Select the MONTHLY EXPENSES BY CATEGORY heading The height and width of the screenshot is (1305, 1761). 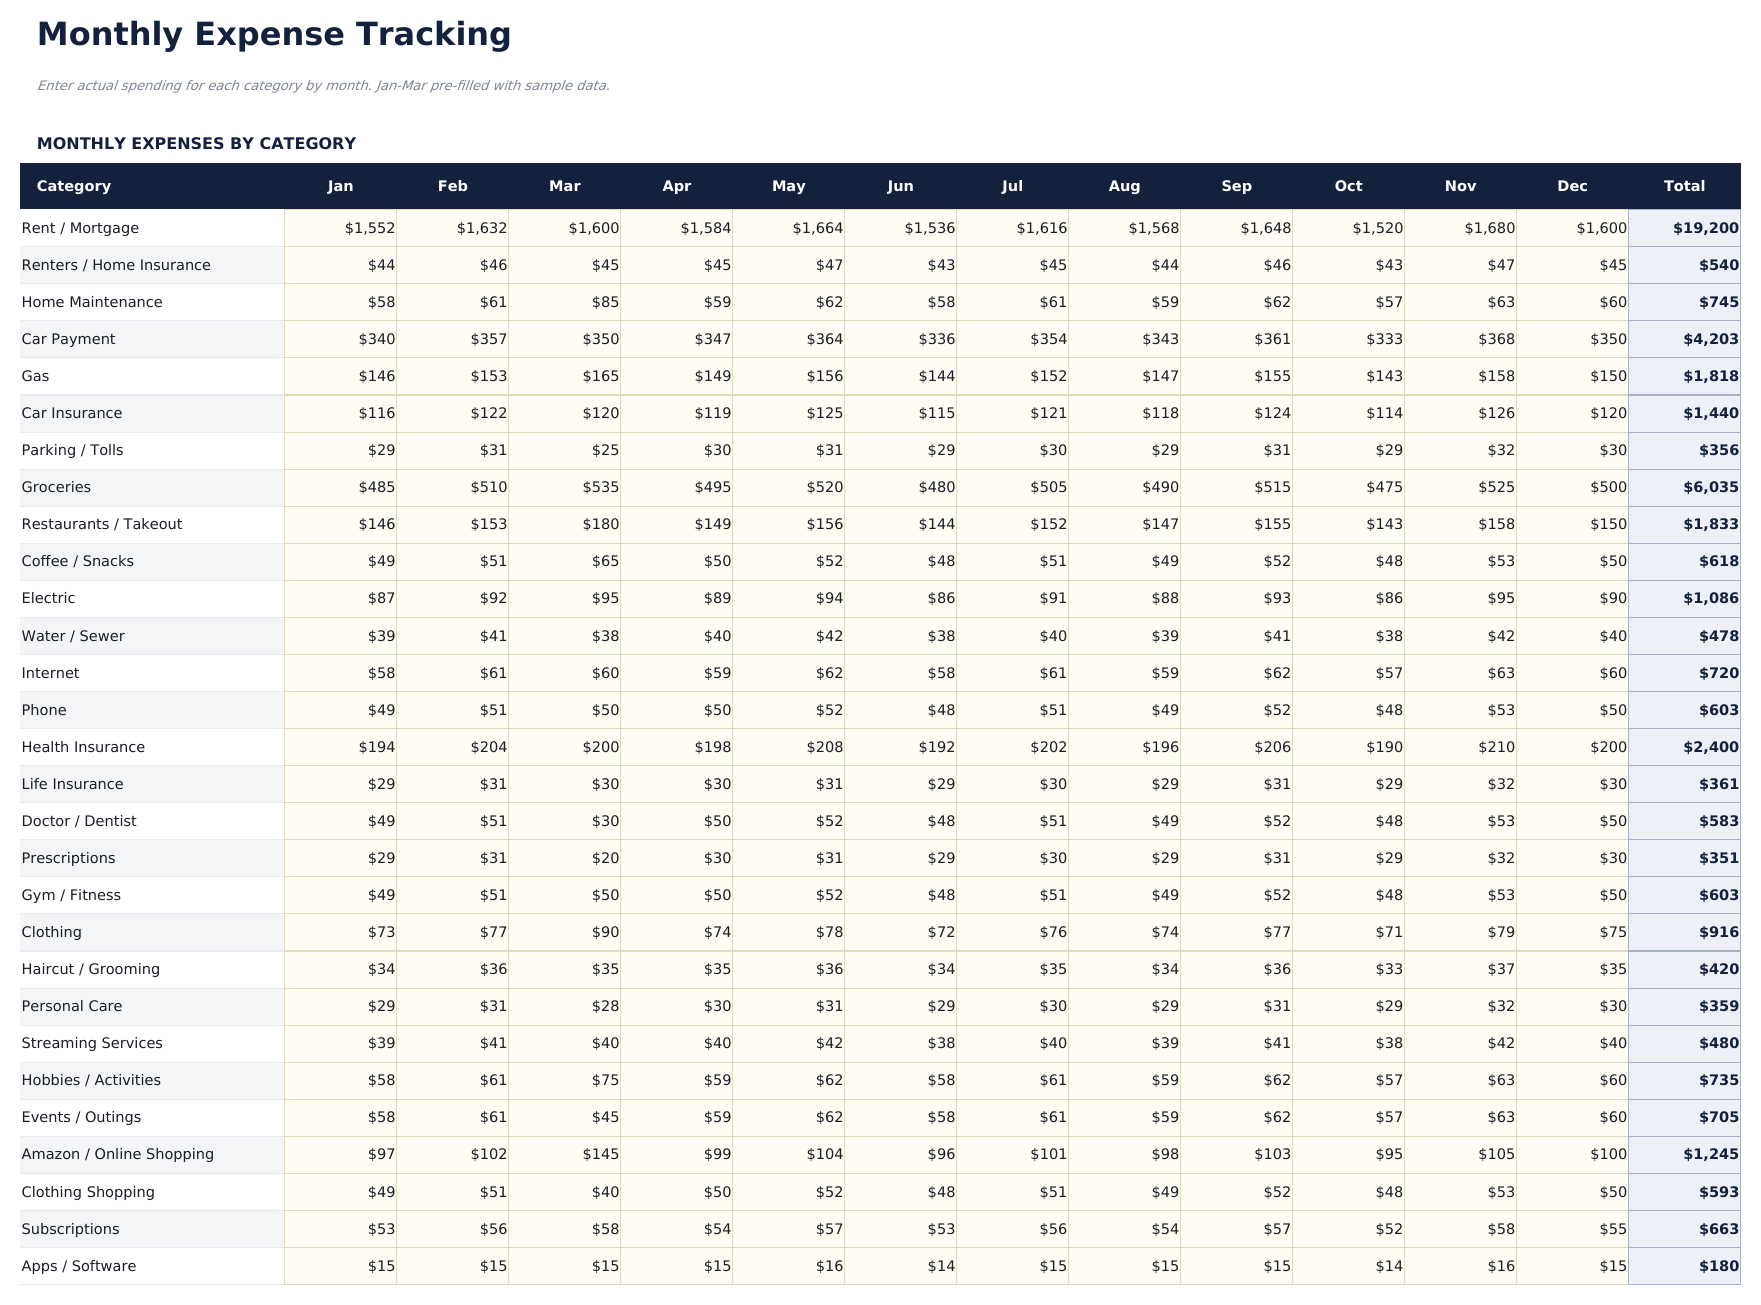click(196, 143)
